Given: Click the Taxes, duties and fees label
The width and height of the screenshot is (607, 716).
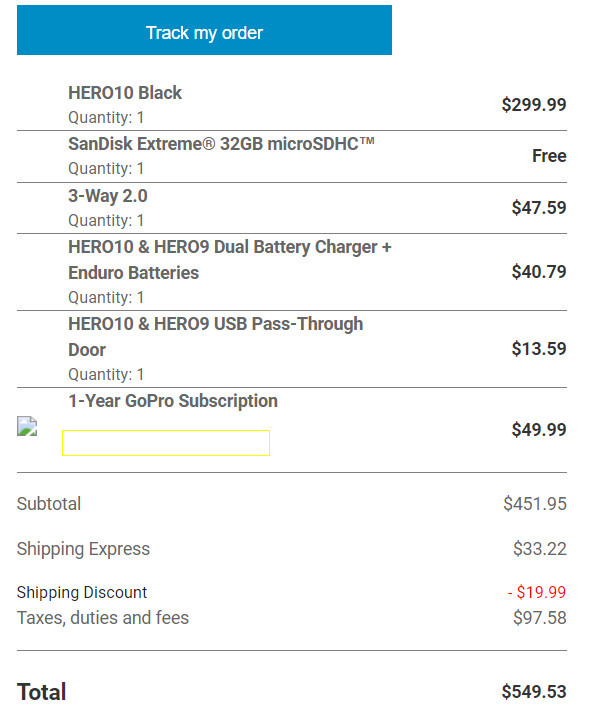Looking at the screenshot, I should pos(103,618).
